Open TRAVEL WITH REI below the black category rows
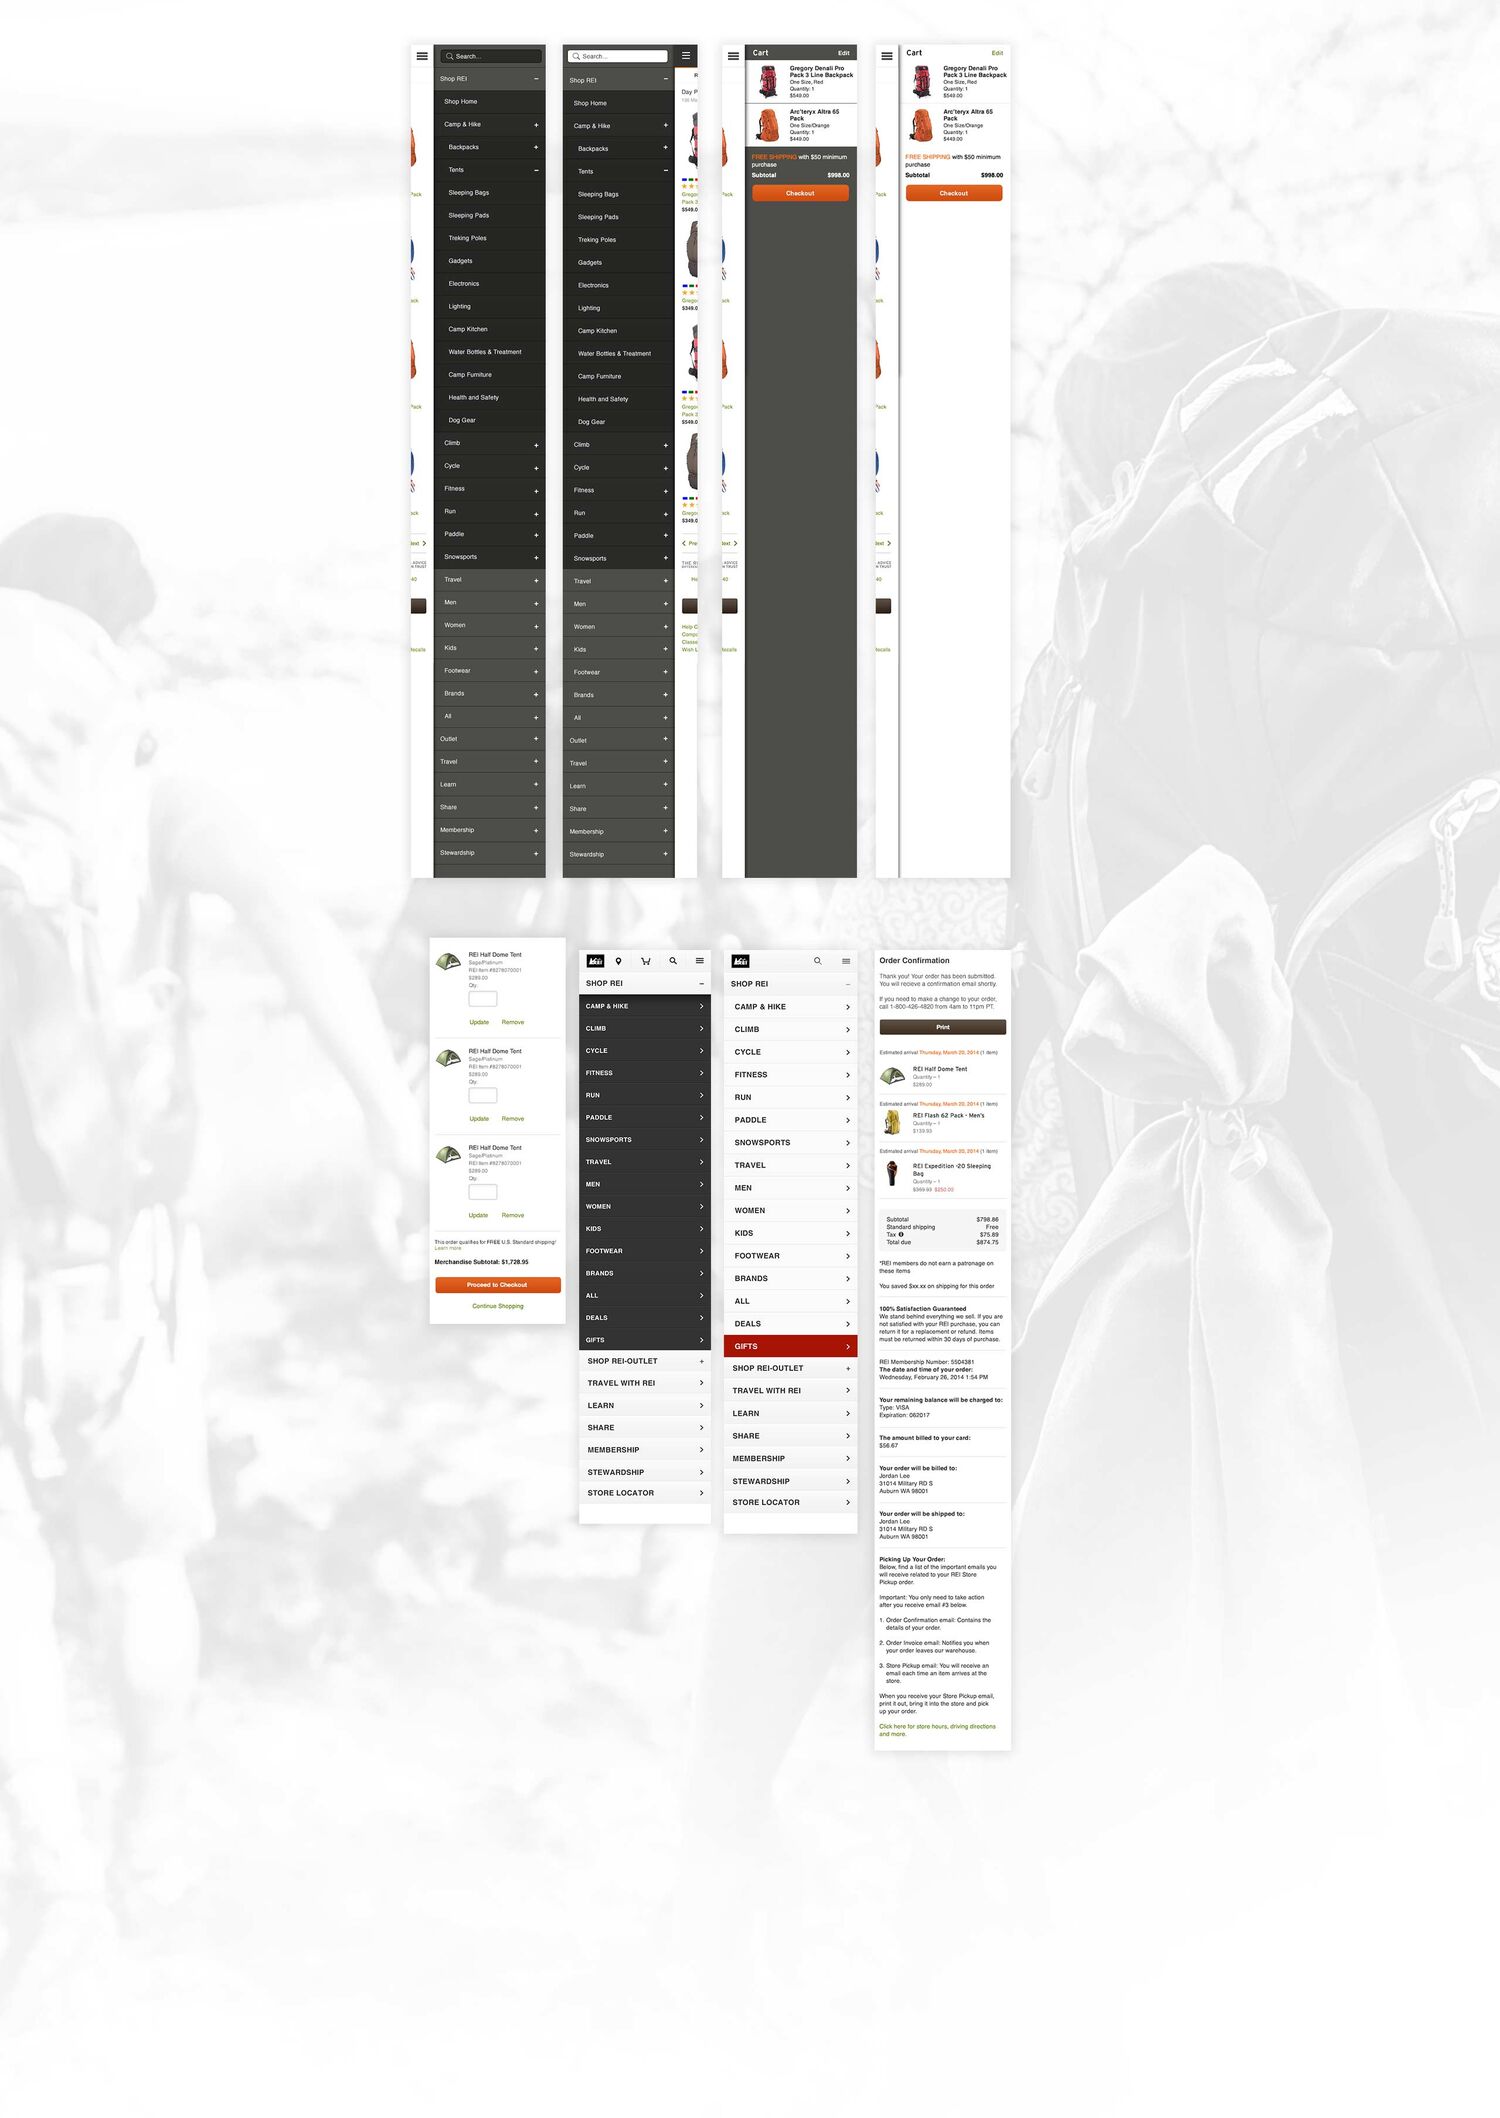Image resolution: width=1500 pixels, height=2118 pixels. tap(645, 1383)
